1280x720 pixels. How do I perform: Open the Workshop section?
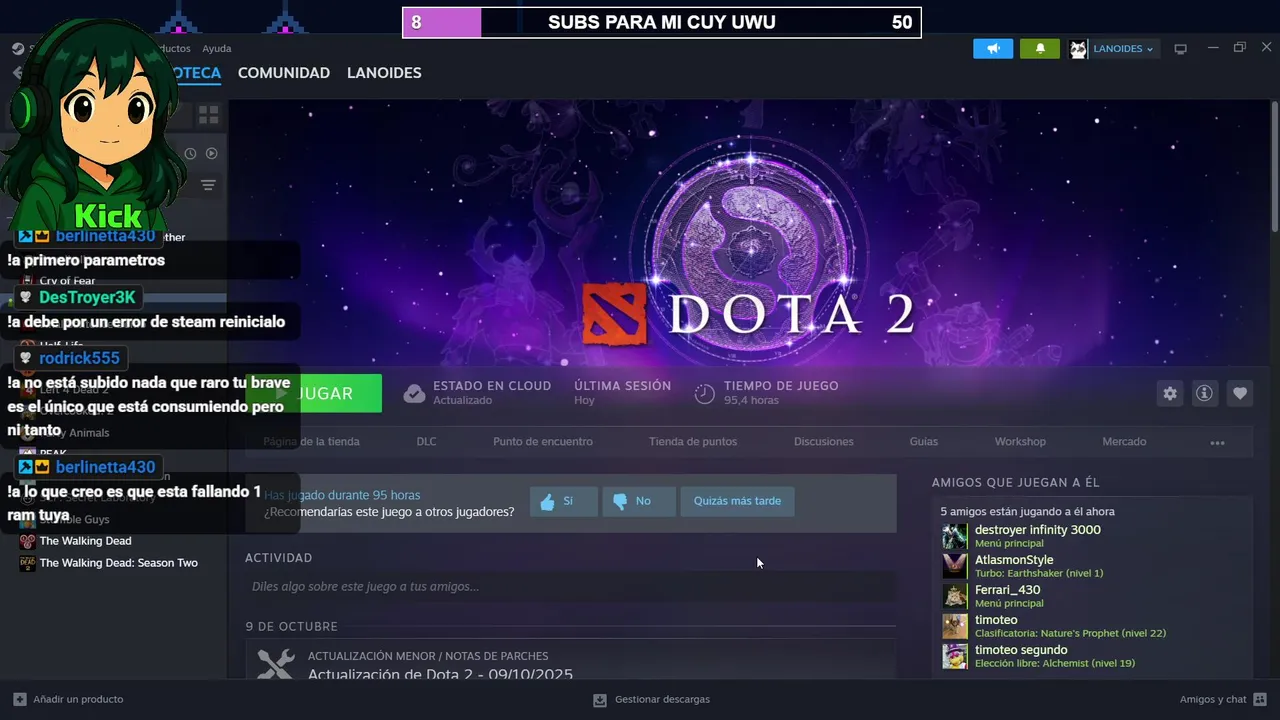coord(1020,441)
